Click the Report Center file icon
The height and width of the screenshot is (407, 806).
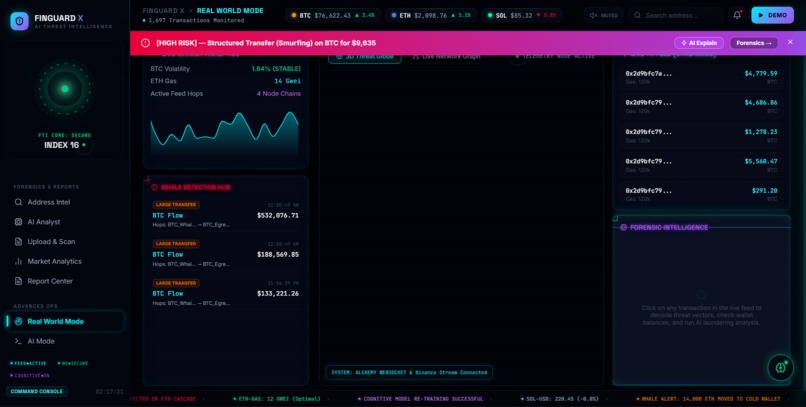point(19,281)
